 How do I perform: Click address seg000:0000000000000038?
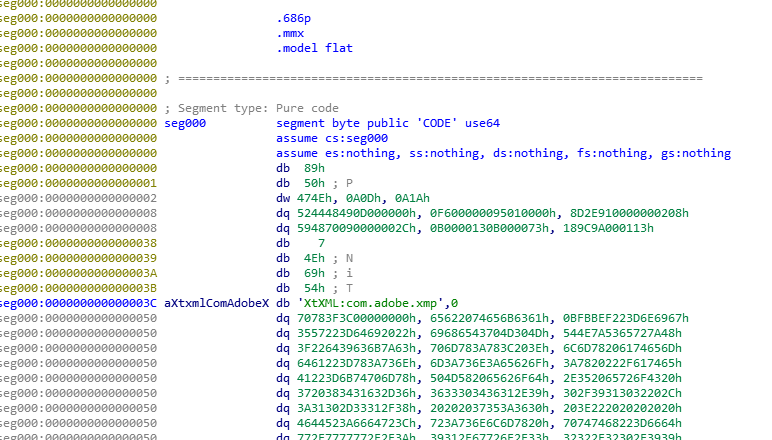click(x=79, y=244)
